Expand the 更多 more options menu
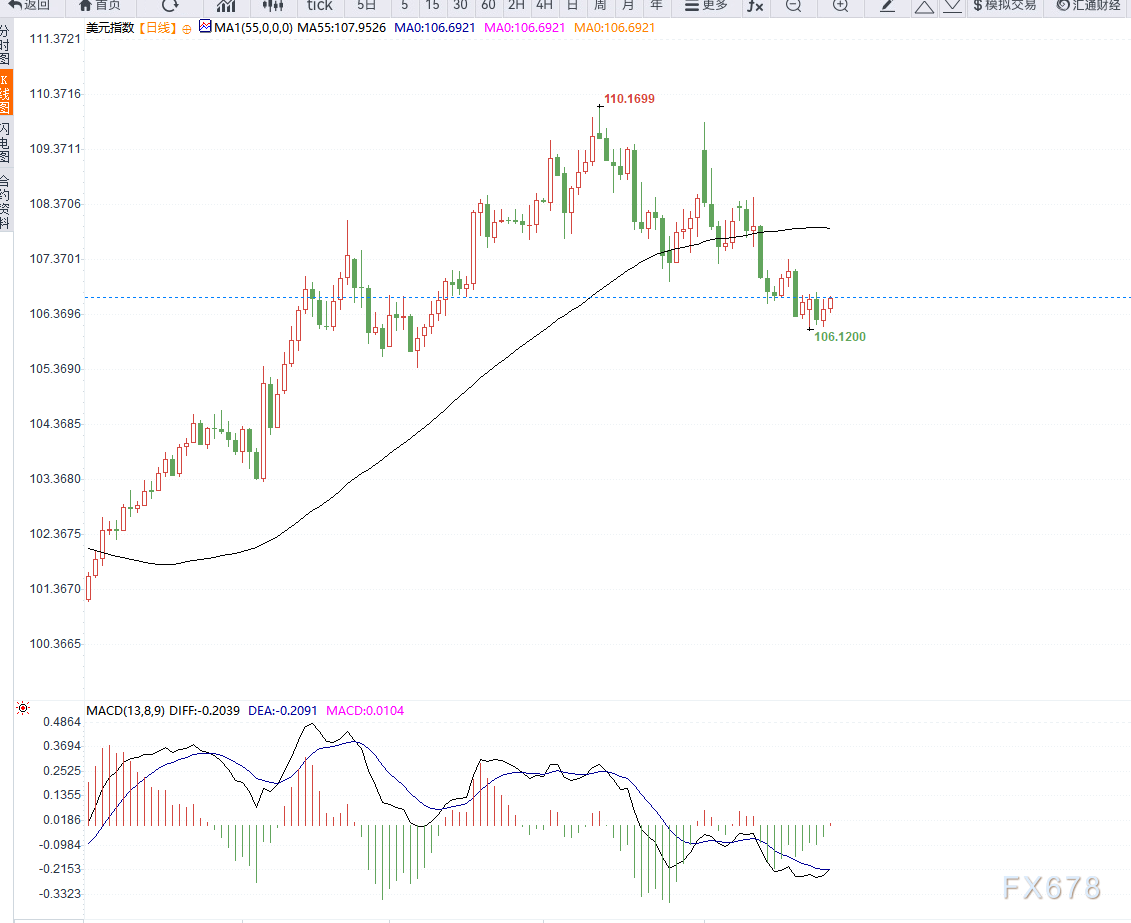 click(706, 6)
